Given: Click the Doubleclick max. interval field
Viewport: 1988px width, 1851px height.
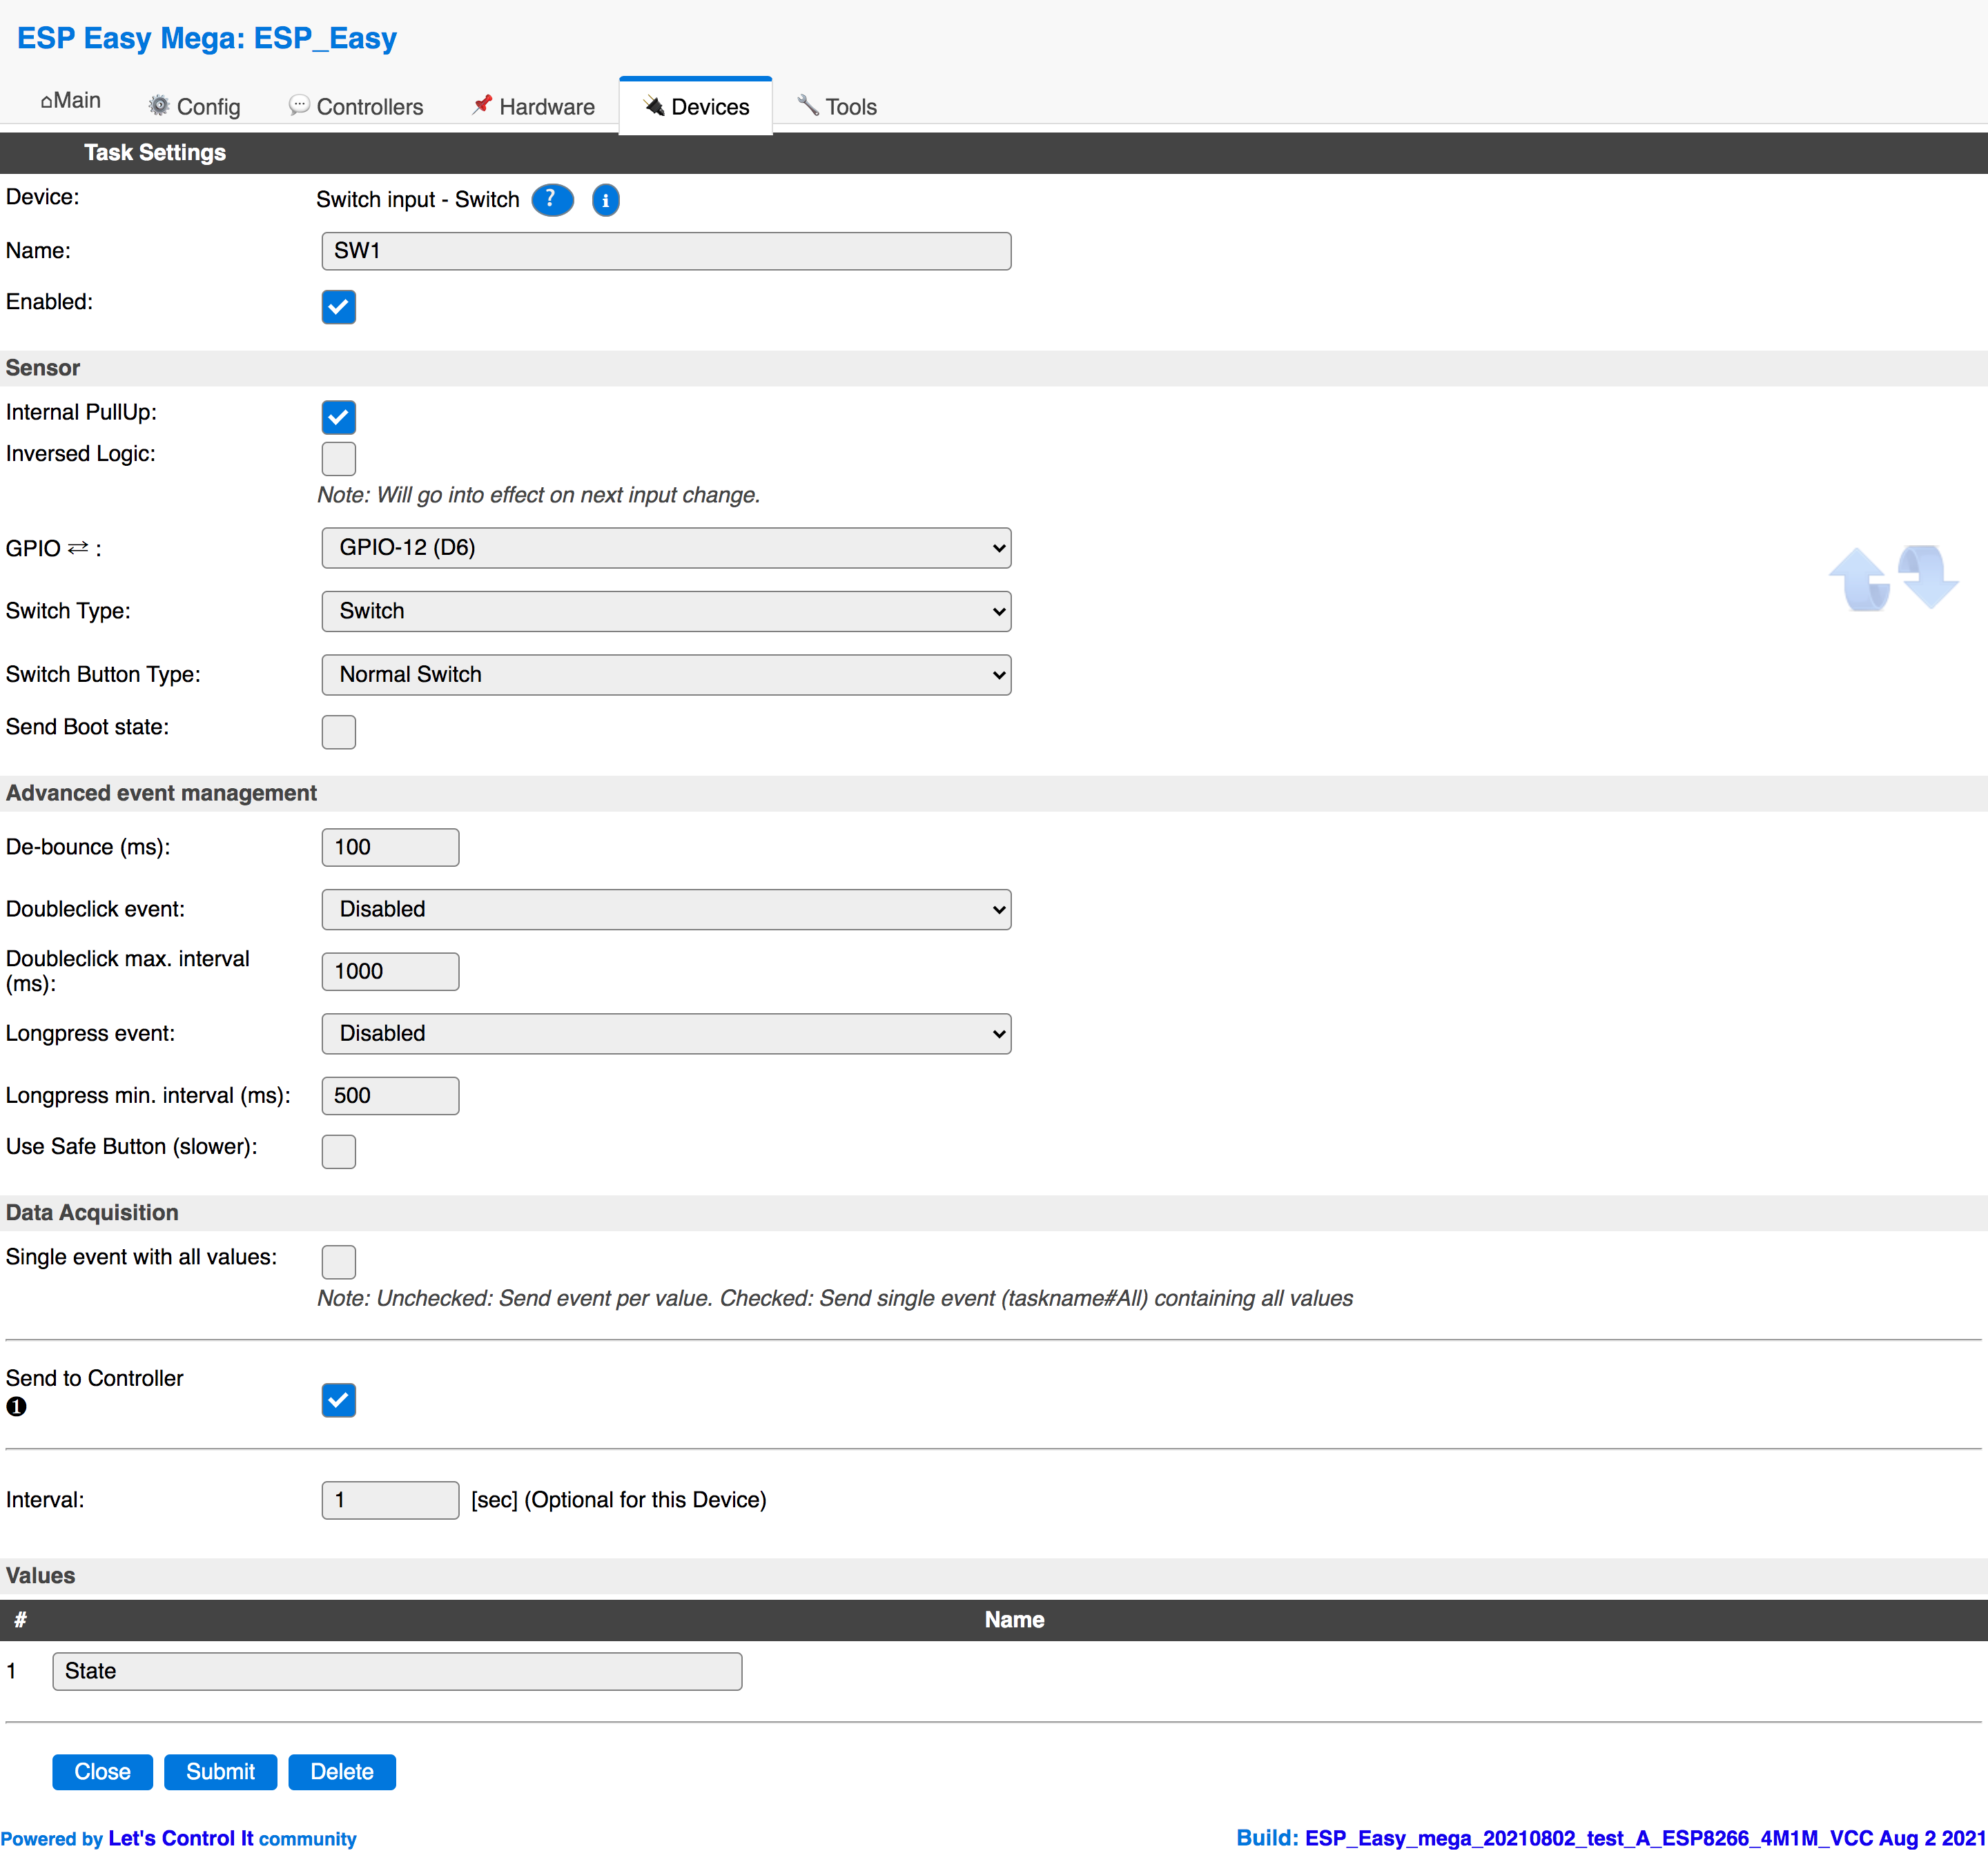Looking at the screenshot, I should click(x=390, y=971).
